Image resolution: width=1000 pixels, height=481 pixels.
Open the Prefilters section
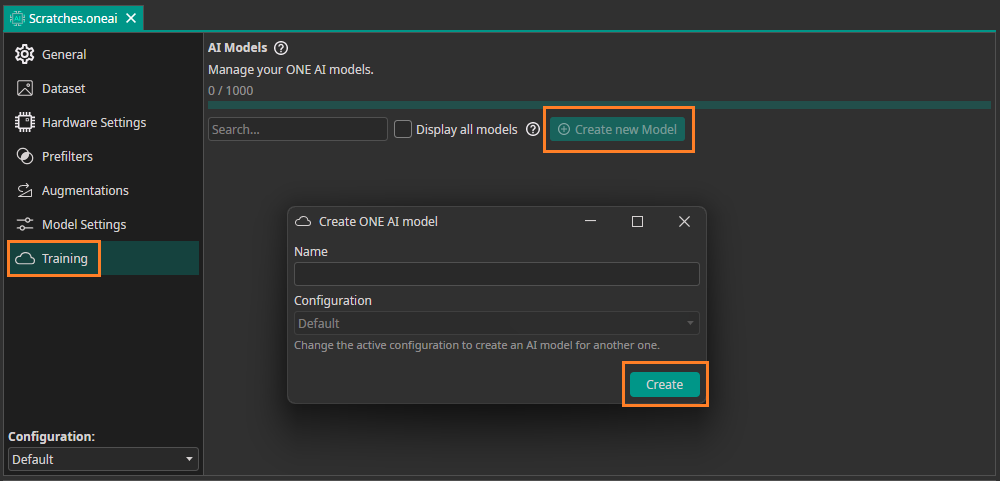103,156
